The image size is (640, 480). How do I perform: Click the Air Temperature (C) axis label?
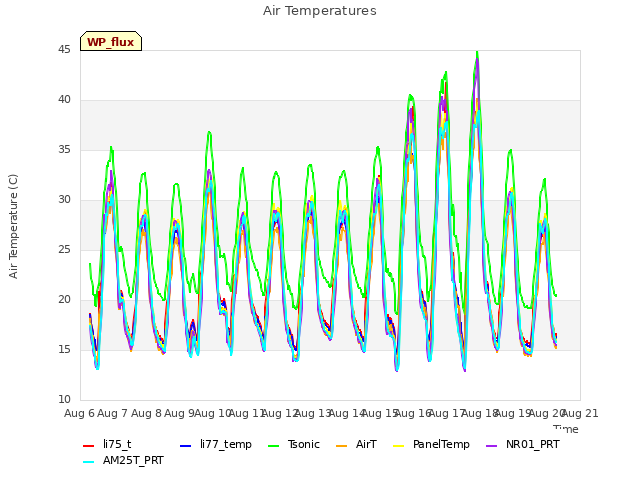(13, 227)
